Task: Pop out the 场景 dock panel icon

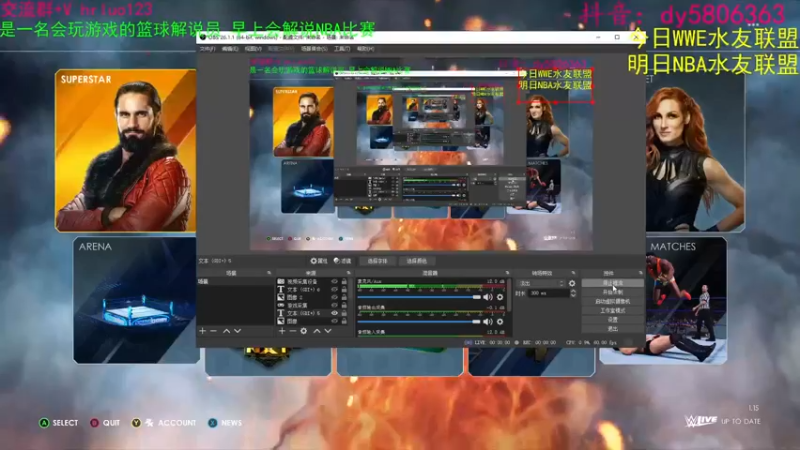Action: (x=269, y=273)
